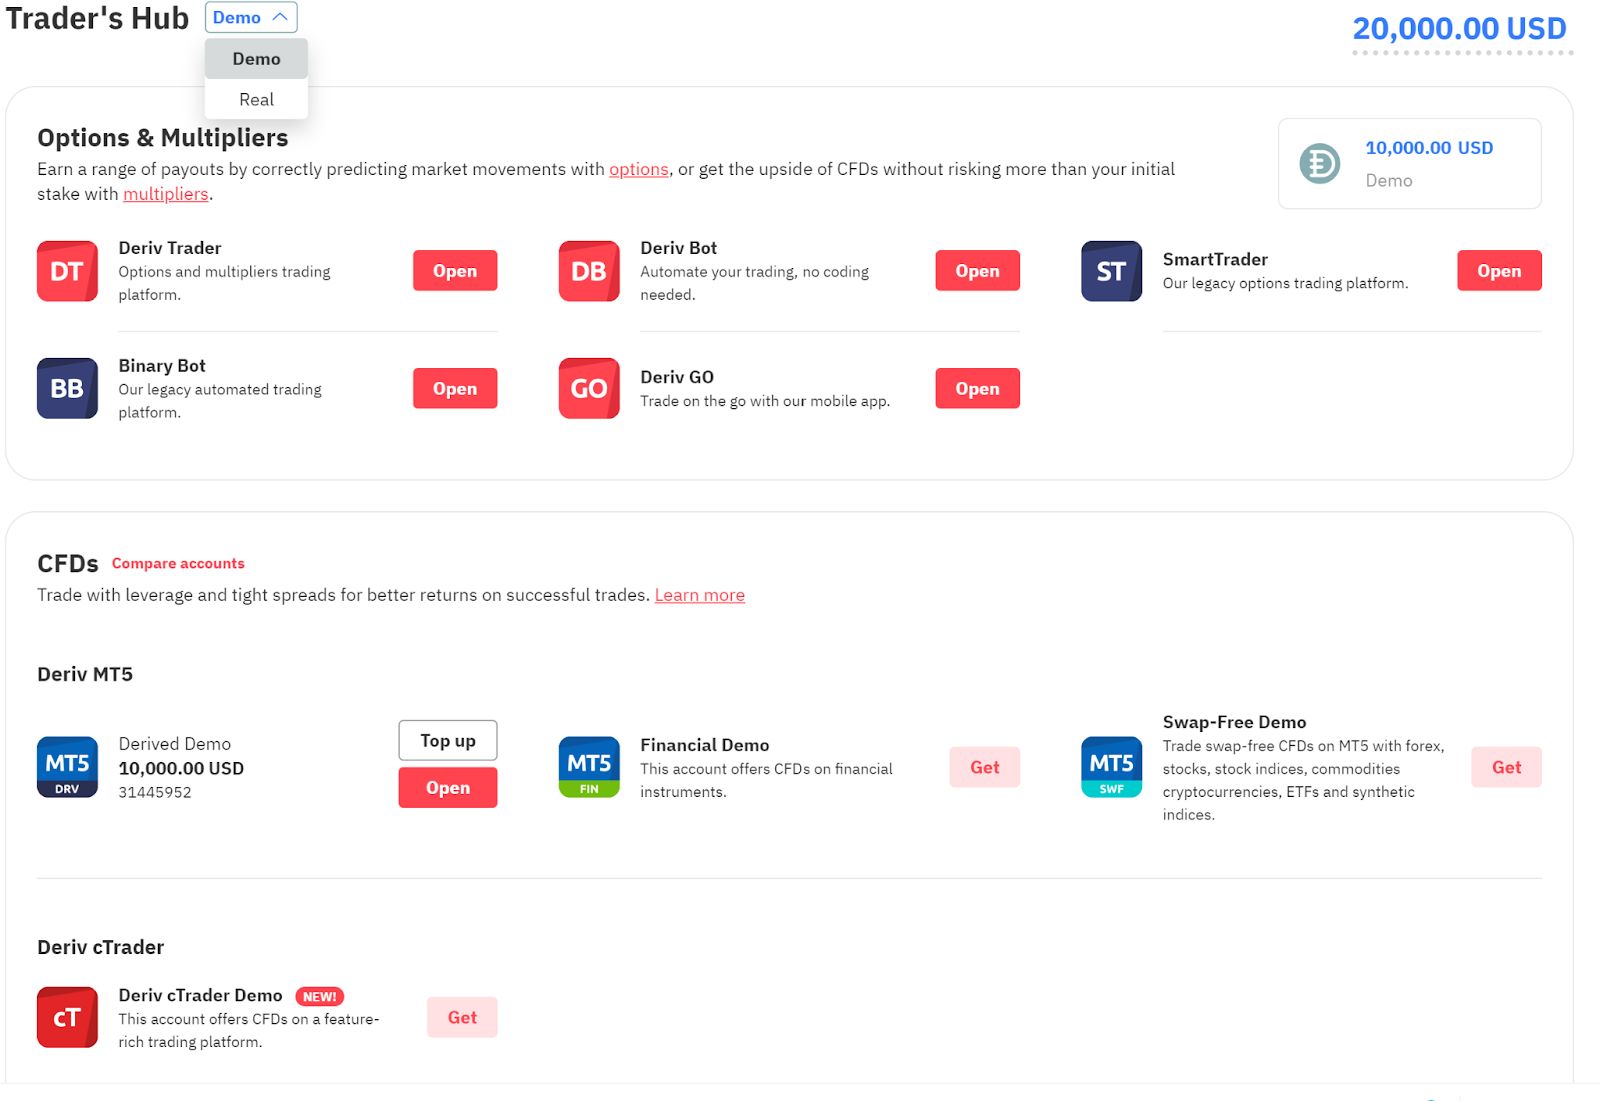The image size is (1600, 1101).
Task: Click the 20,000.00 USD total balance
Action: click(x=1459, y=29)
